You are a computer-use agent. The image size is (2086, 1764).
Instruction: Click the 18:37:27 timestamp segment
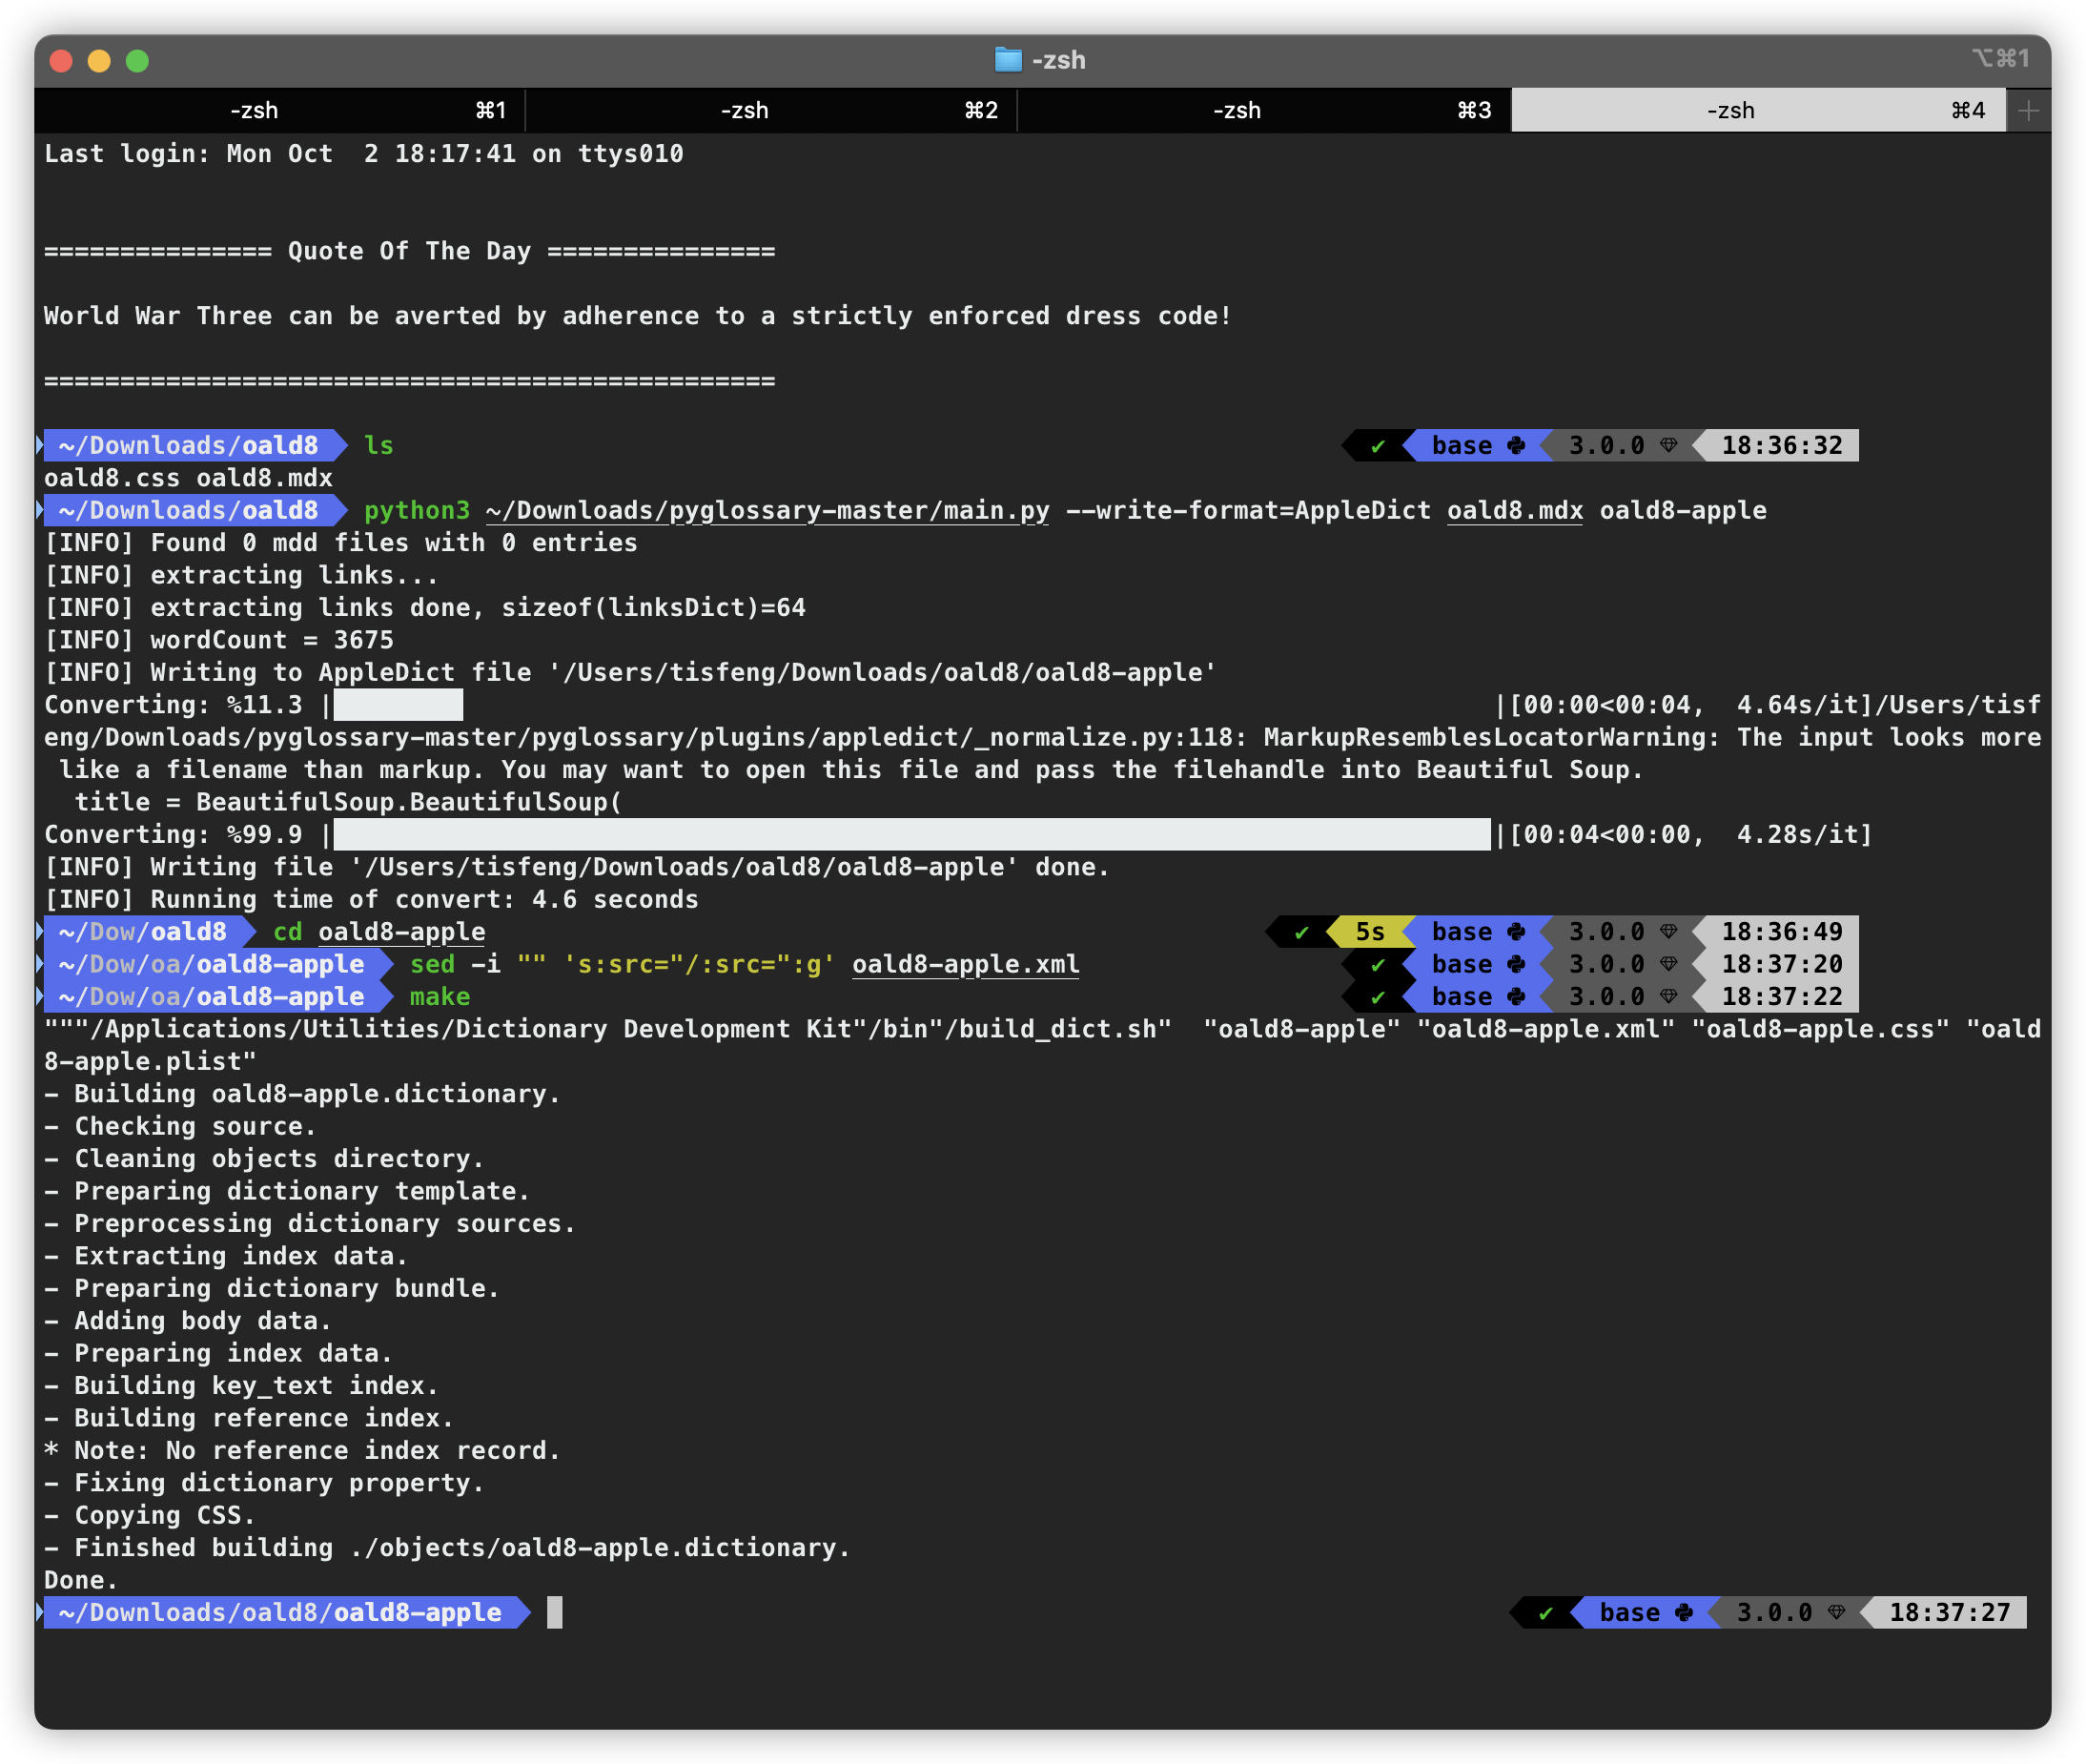(1948, 1612)
